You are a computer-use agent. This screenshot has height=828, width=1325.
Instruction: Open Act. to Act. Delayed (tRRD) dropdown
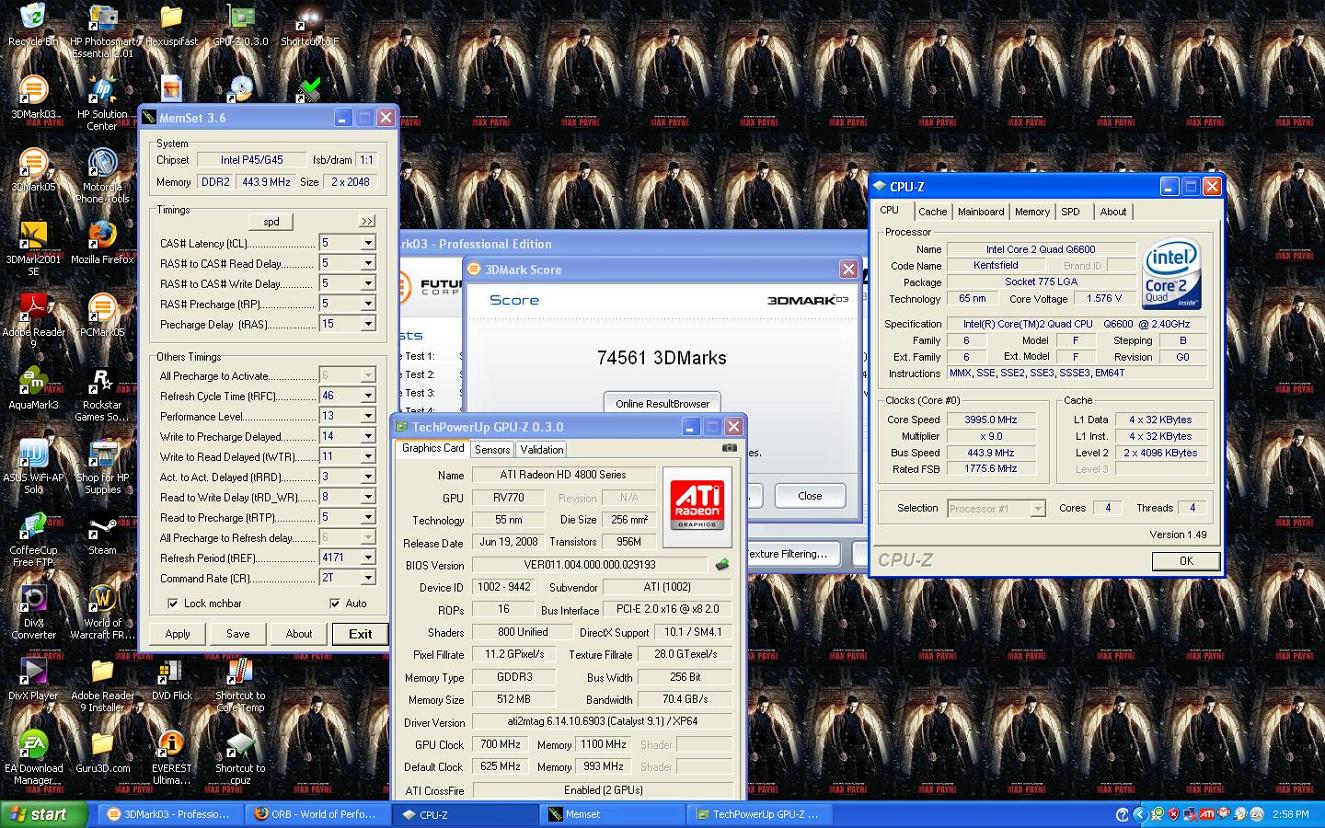[368, 477]
